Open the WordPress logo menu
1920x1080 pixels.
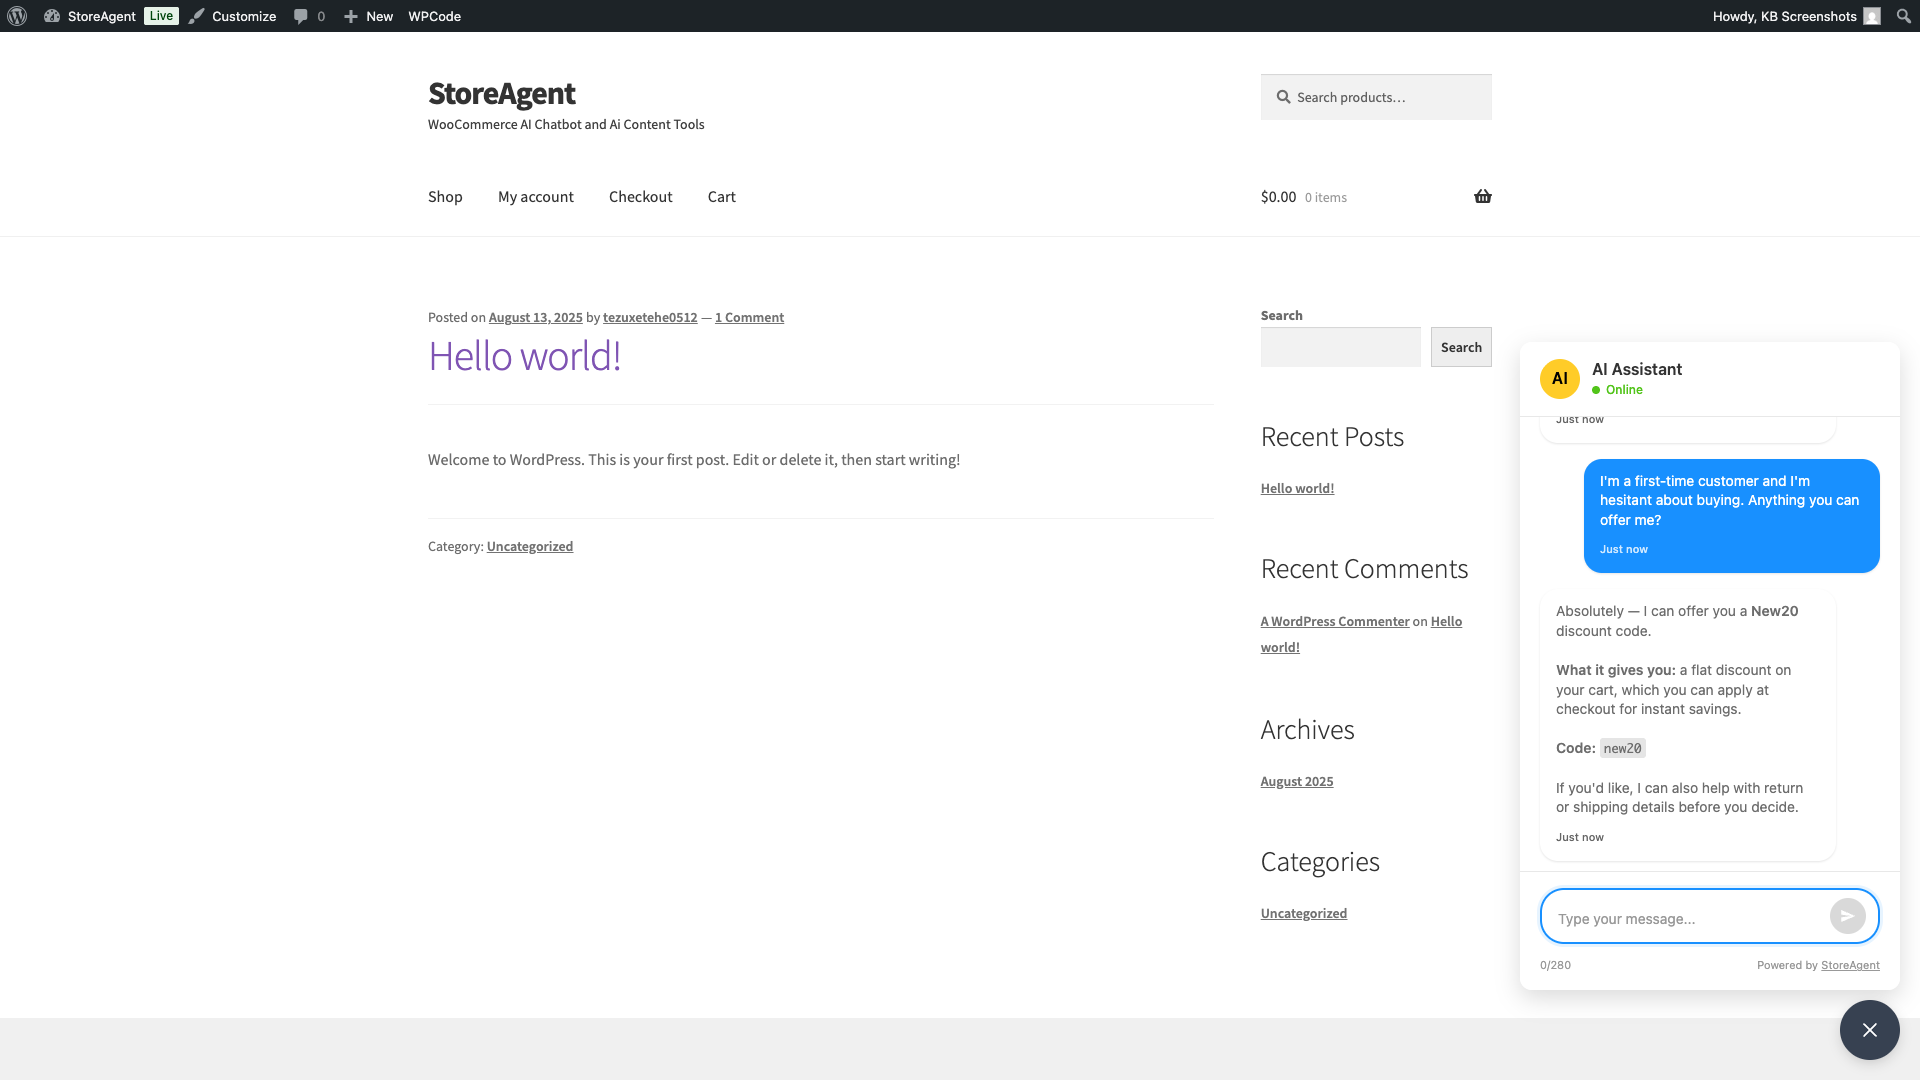coord(17,16)
